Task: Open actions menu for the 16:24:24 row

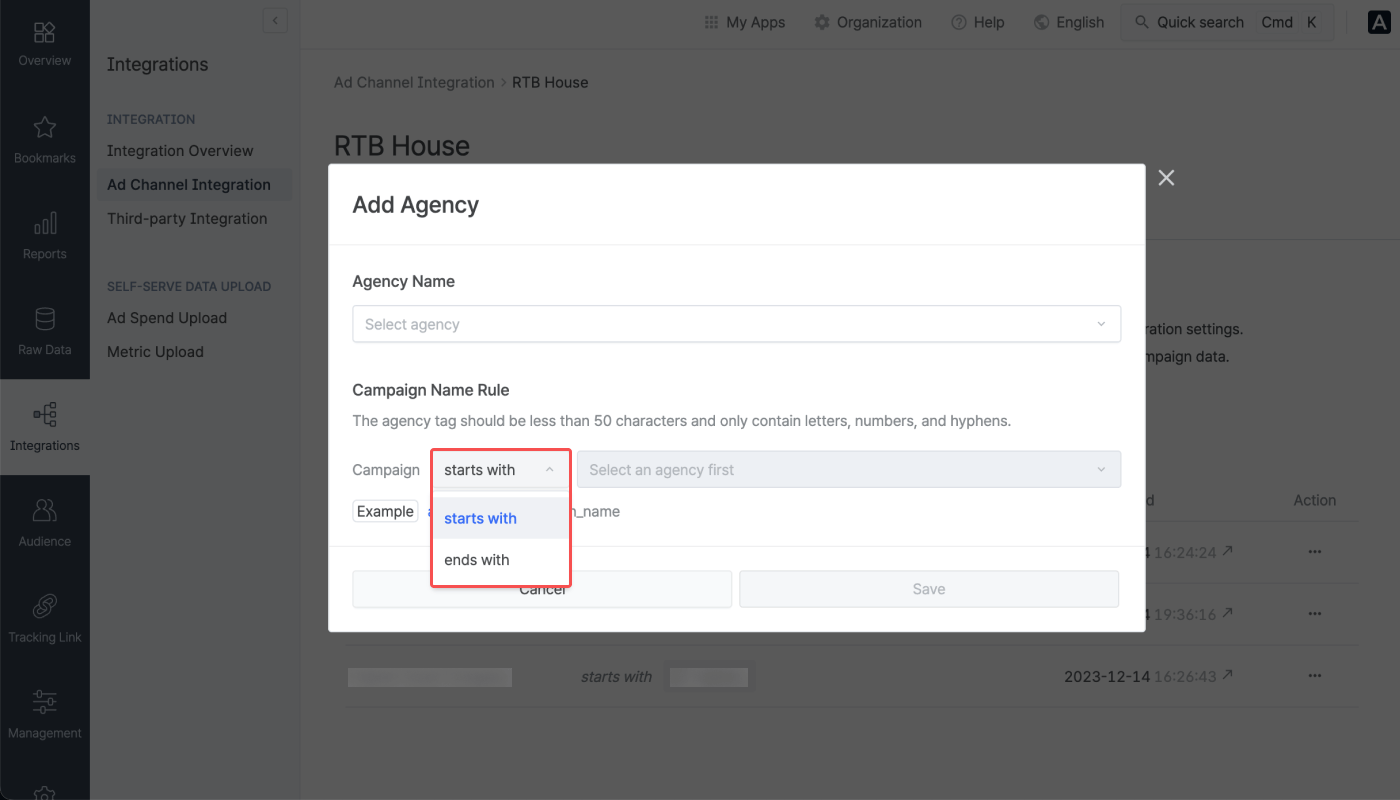Action: coord(1314,552)
